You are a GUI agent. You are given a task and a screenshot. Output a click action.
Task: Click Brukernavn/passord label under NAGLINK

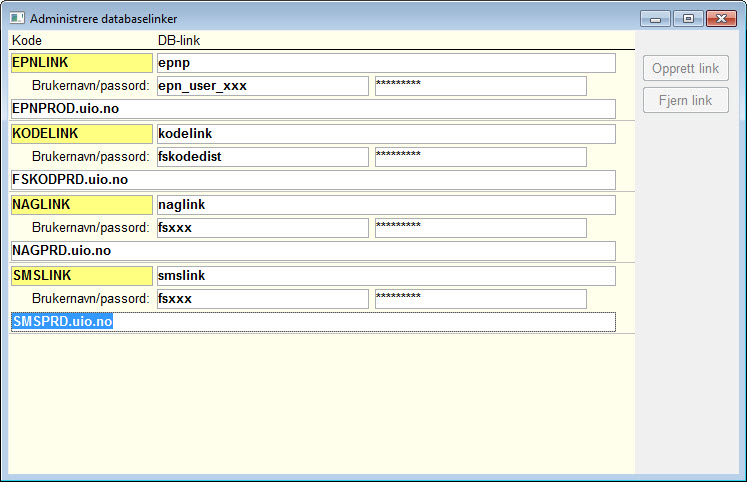point(91,228)
